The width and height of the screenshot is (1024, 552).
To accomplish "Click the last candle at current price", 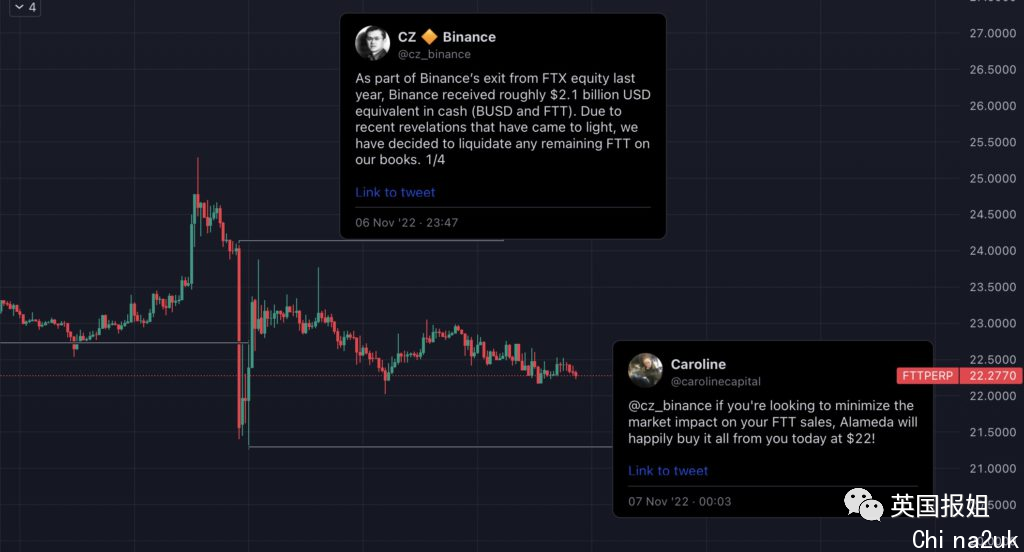I will (576, 374).
